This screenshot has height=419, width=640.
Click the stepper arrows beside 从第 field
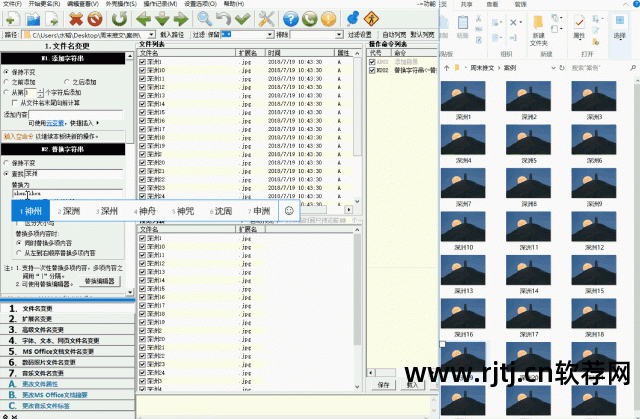click(x=40, y=93)
